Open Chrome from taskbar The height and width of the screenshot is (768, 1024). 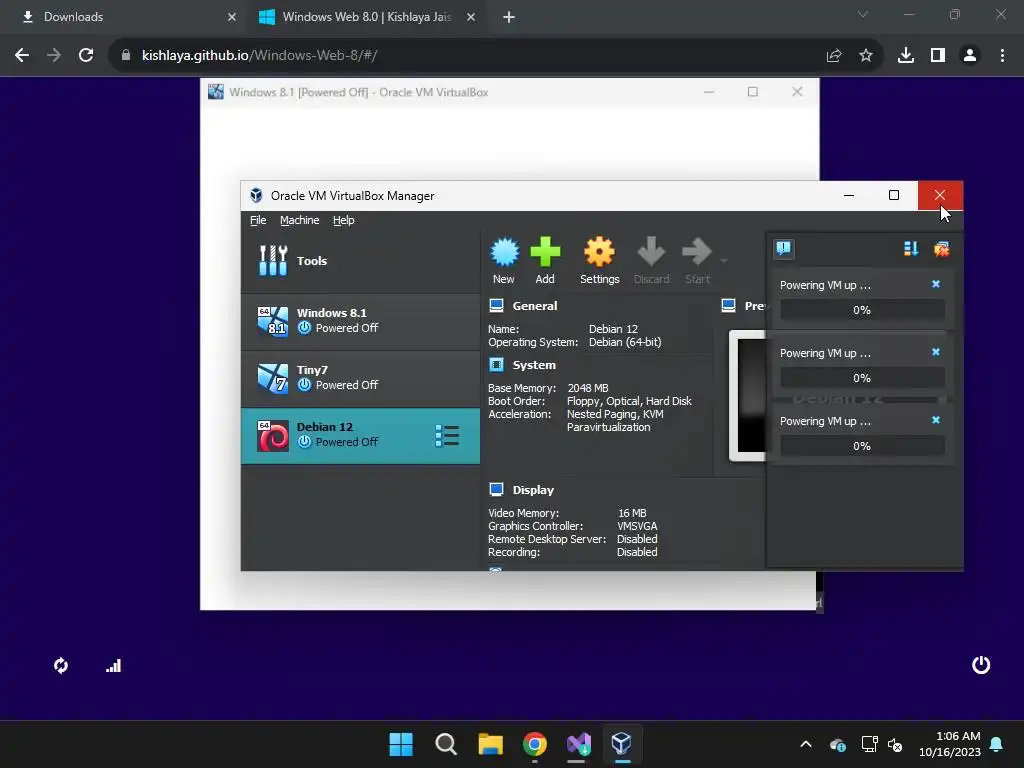pyautogui.click(x=535, y=744)
